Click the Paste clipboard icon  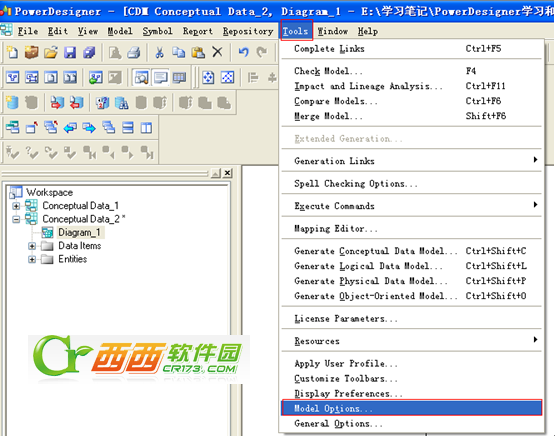click(x=198, y=52)
